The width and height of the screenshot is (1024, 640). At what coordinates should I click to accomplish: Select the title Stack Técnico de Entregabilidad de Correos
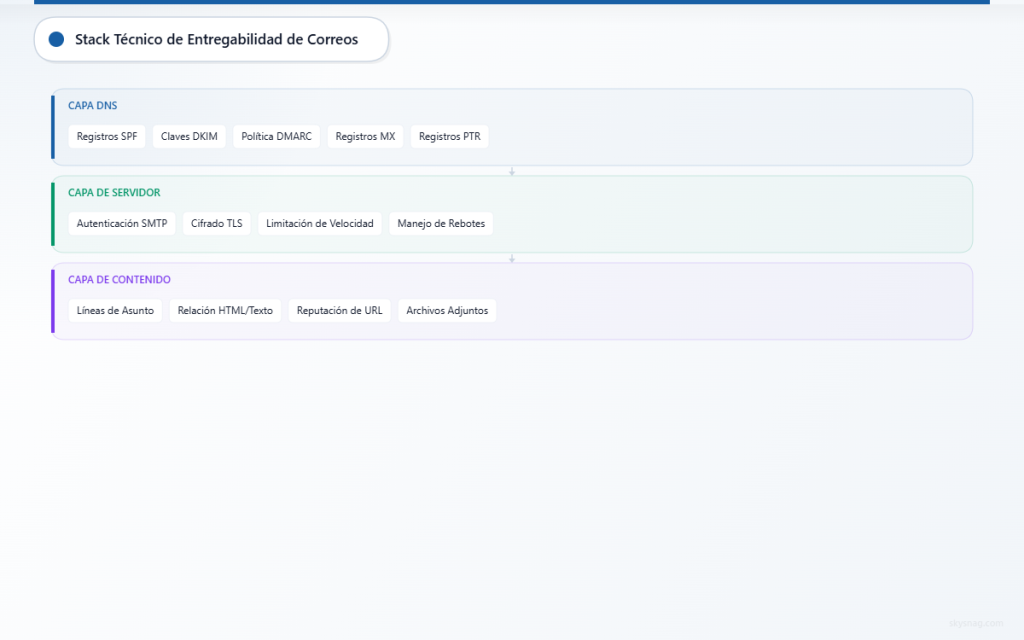(x=216, y=40)
